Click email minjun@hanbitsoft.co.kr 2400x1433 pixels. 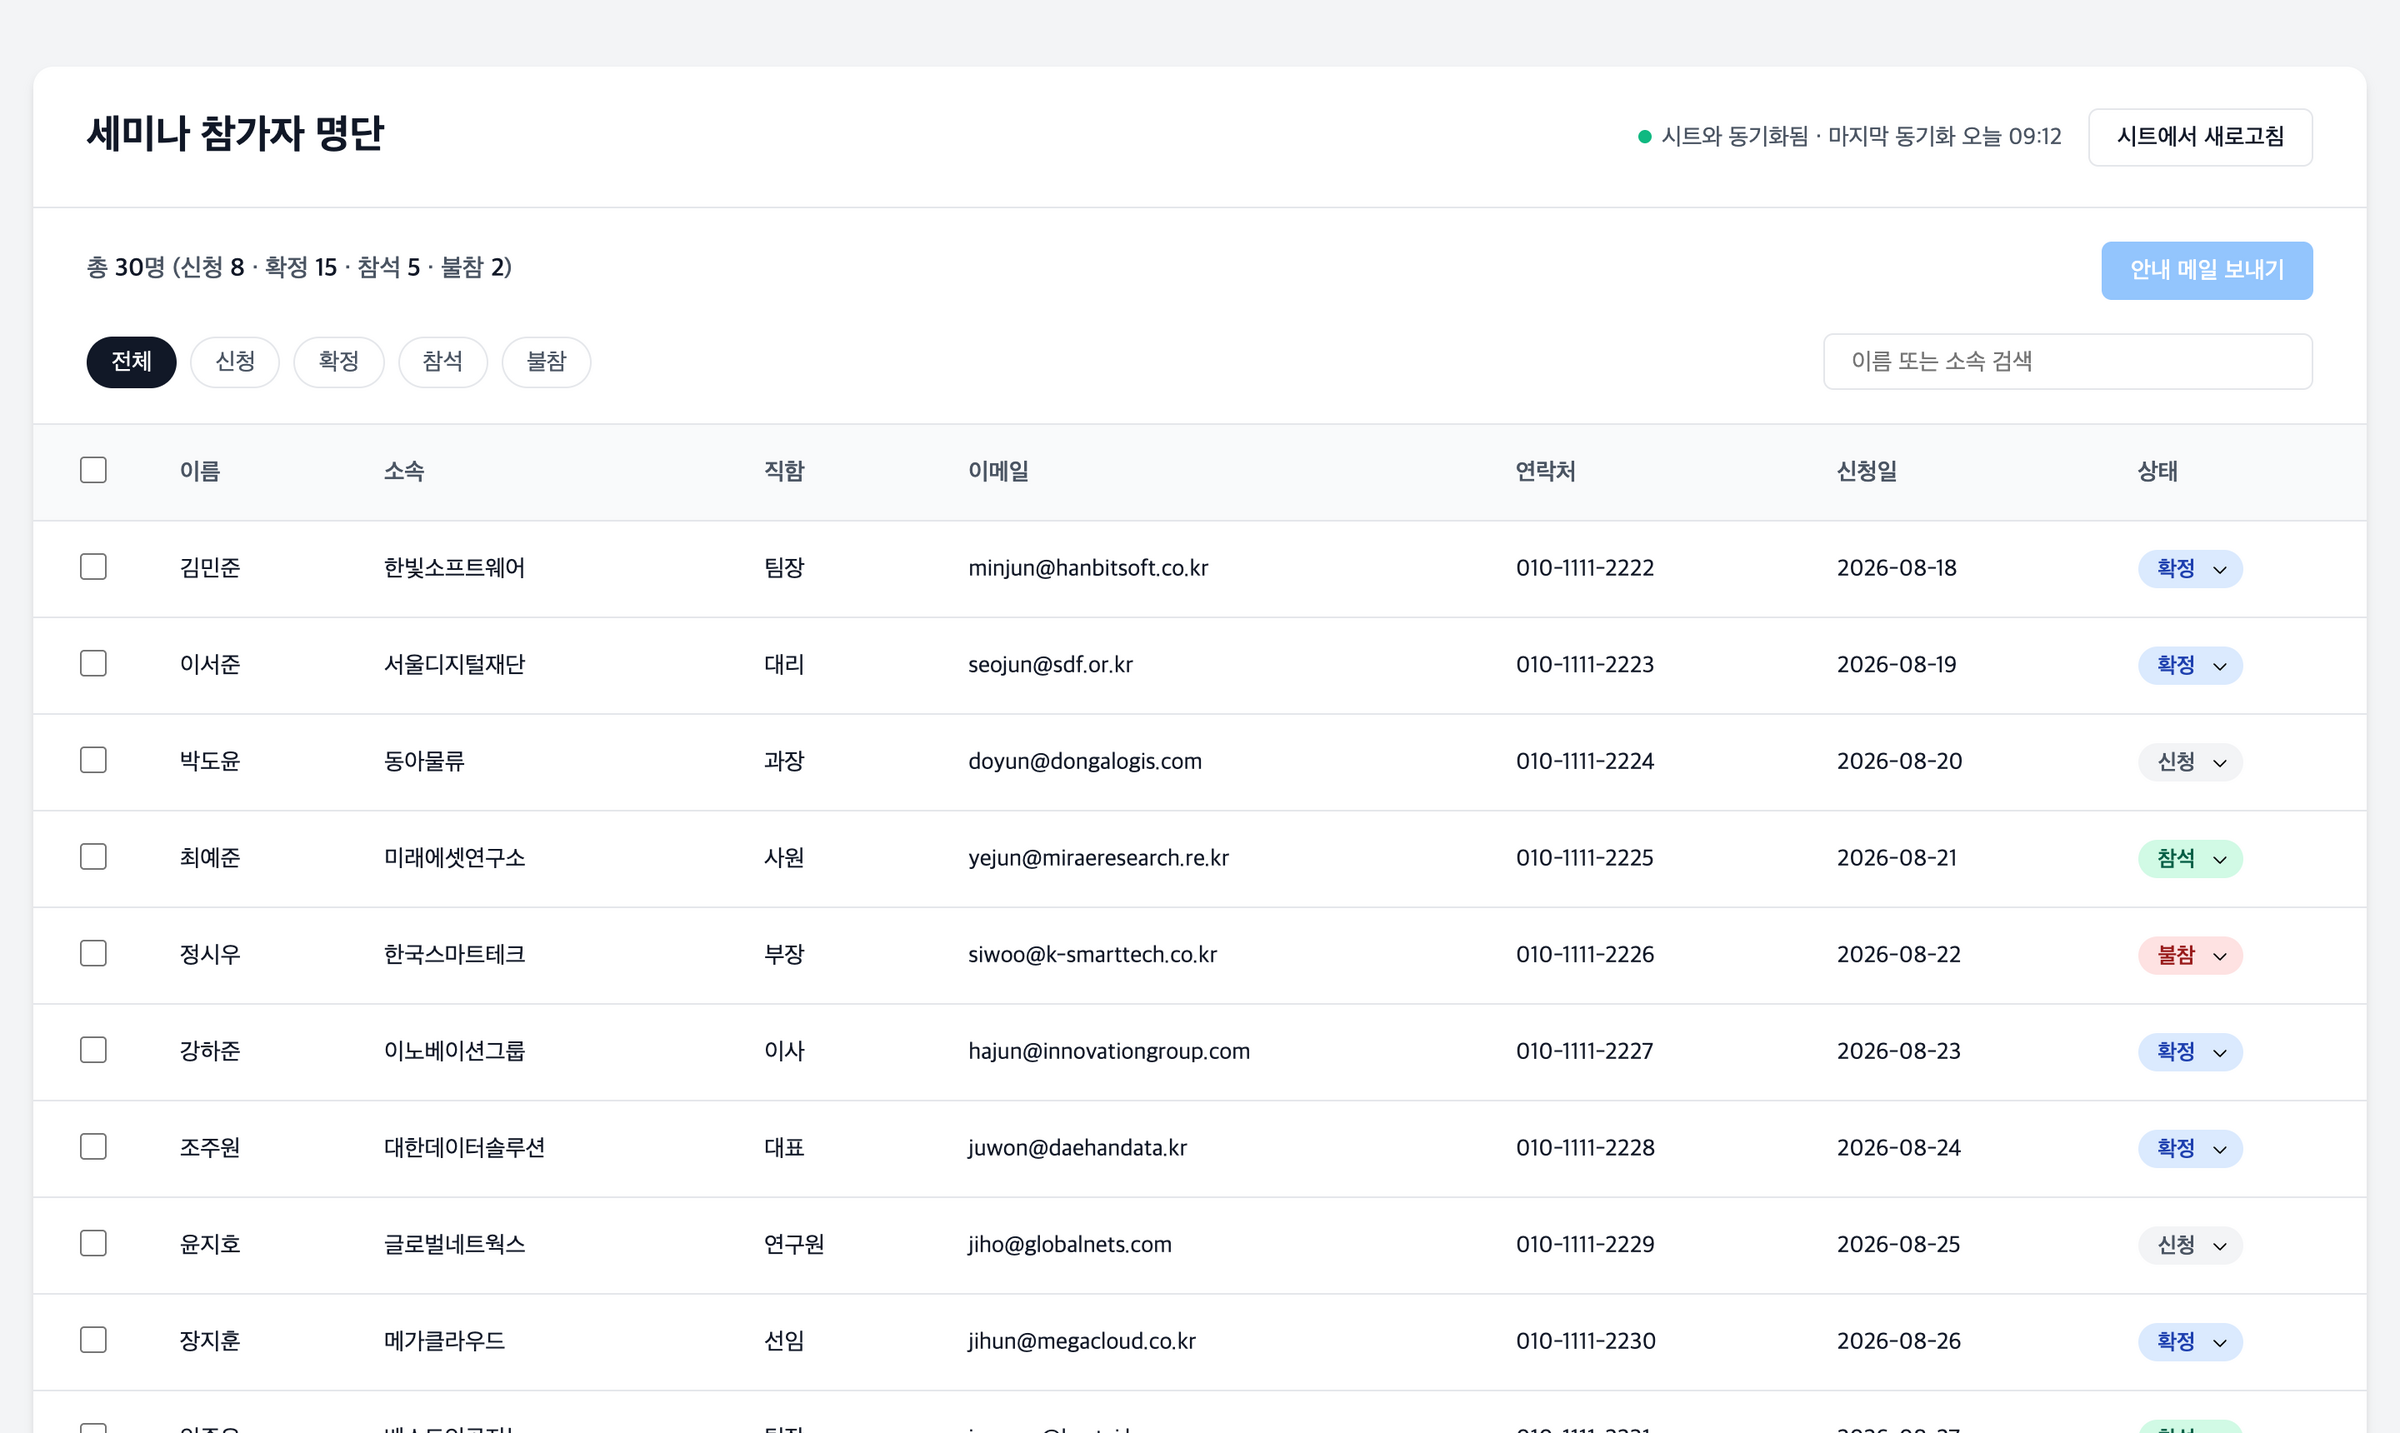[x=1088, y=568]
